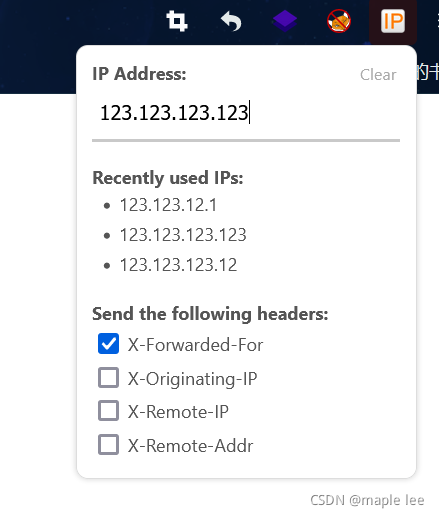Viewport: 439px width, 518px height.
Task: Click the crossed-out fox extension icon
Action: (339, 21)
